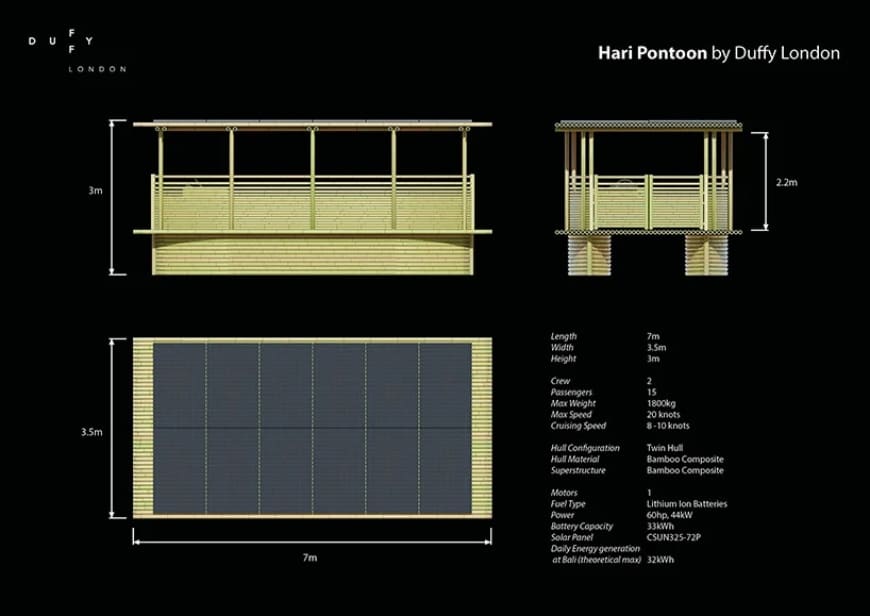Click the '7m' length dimension label under plan
Viewport: 870px width, 616px height.
coord(310,557)
